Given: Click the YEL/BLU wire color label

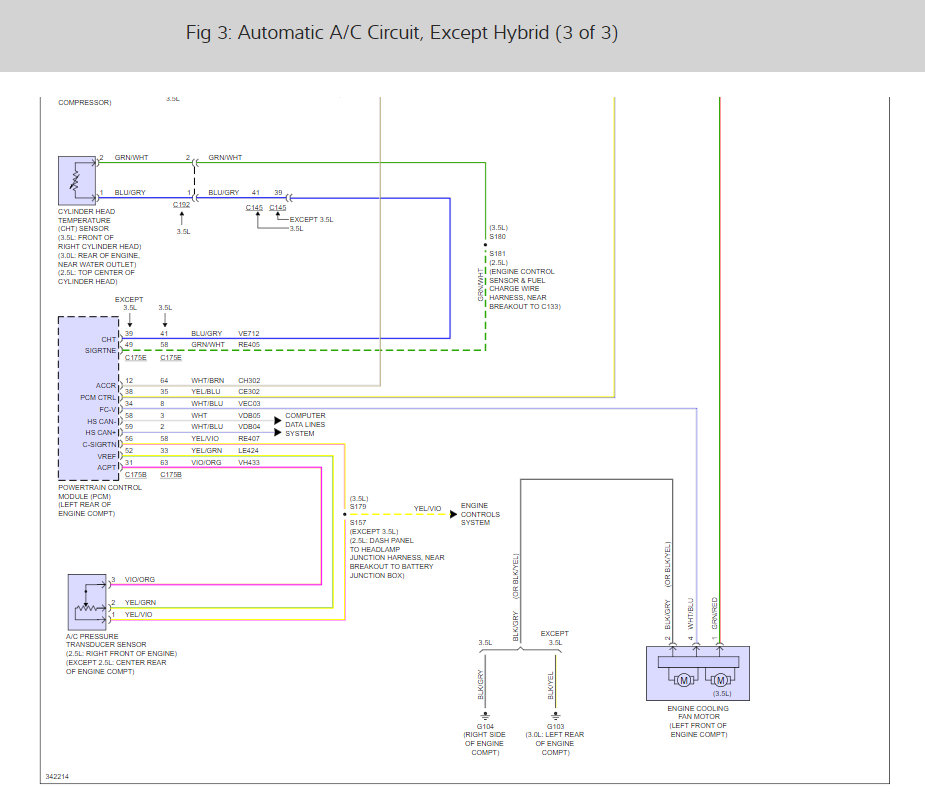Looking at the screenshot, I should pyautogui.click(x=206, y=392).
